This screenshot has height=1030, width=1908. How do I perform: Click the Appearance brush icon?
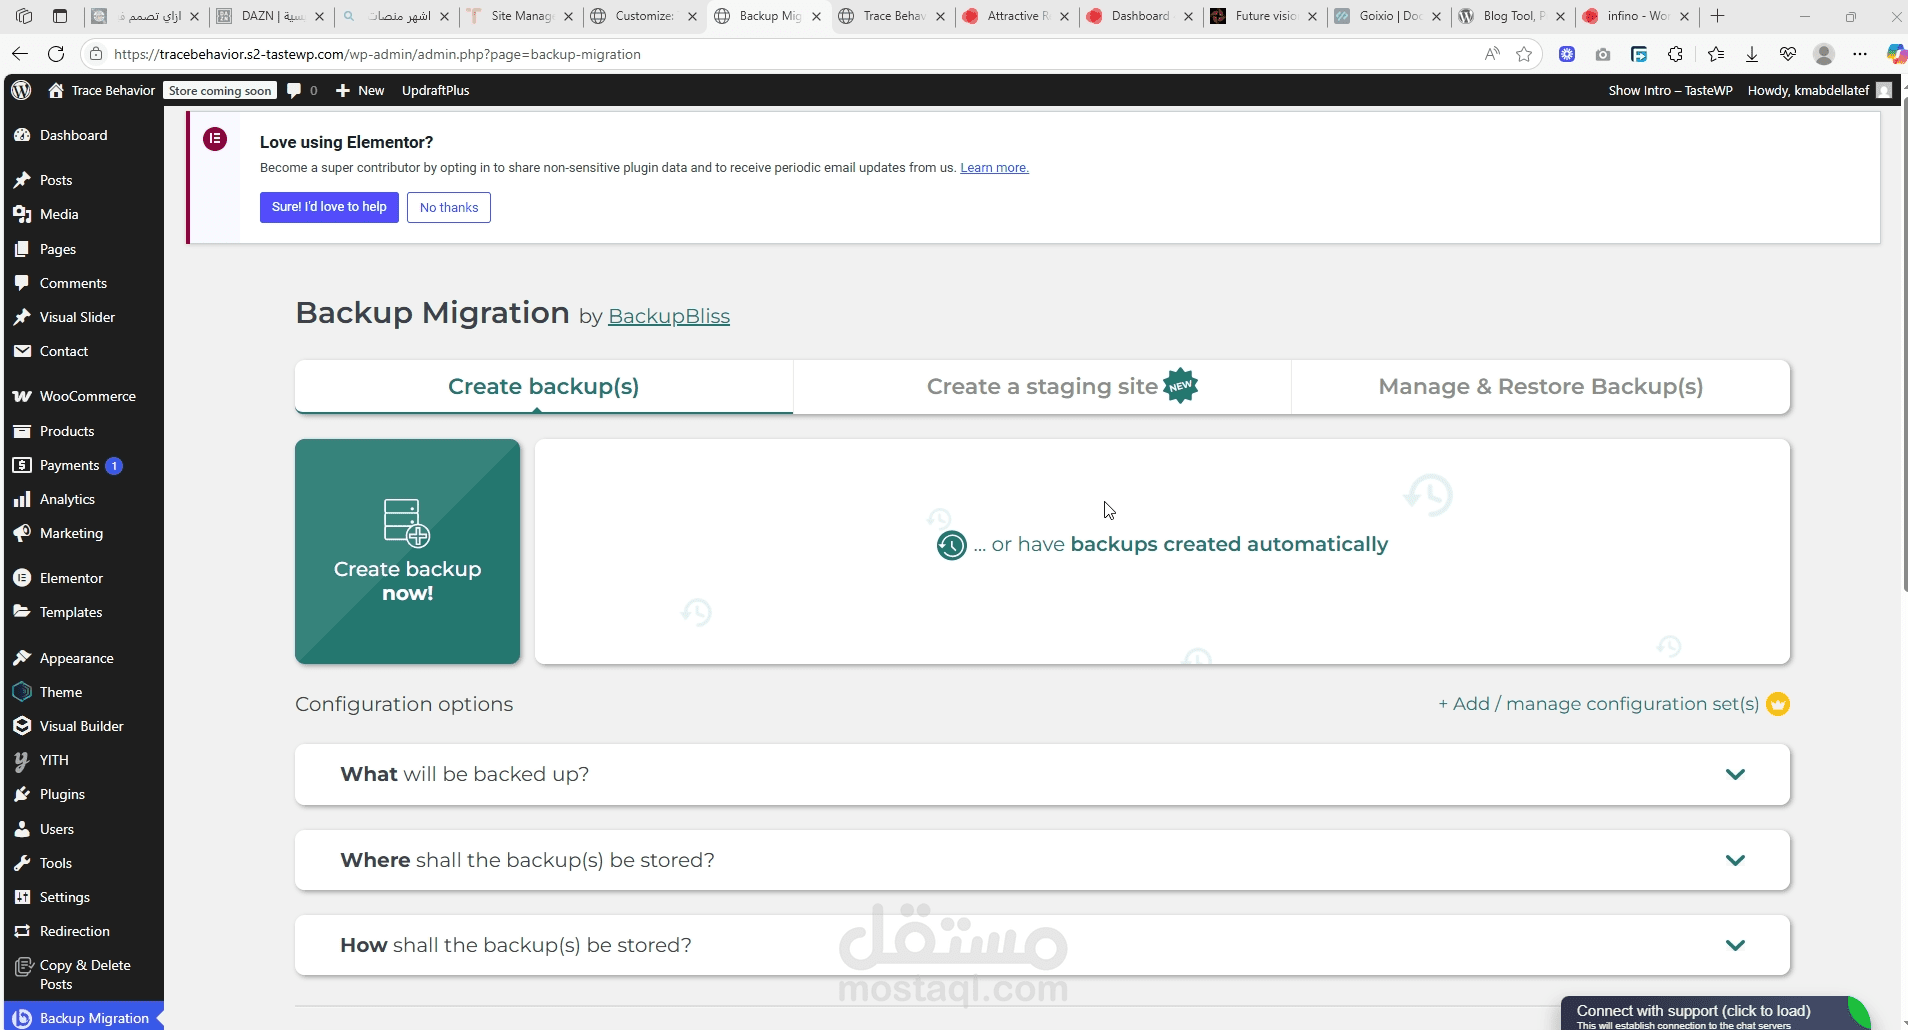point(22,658)
